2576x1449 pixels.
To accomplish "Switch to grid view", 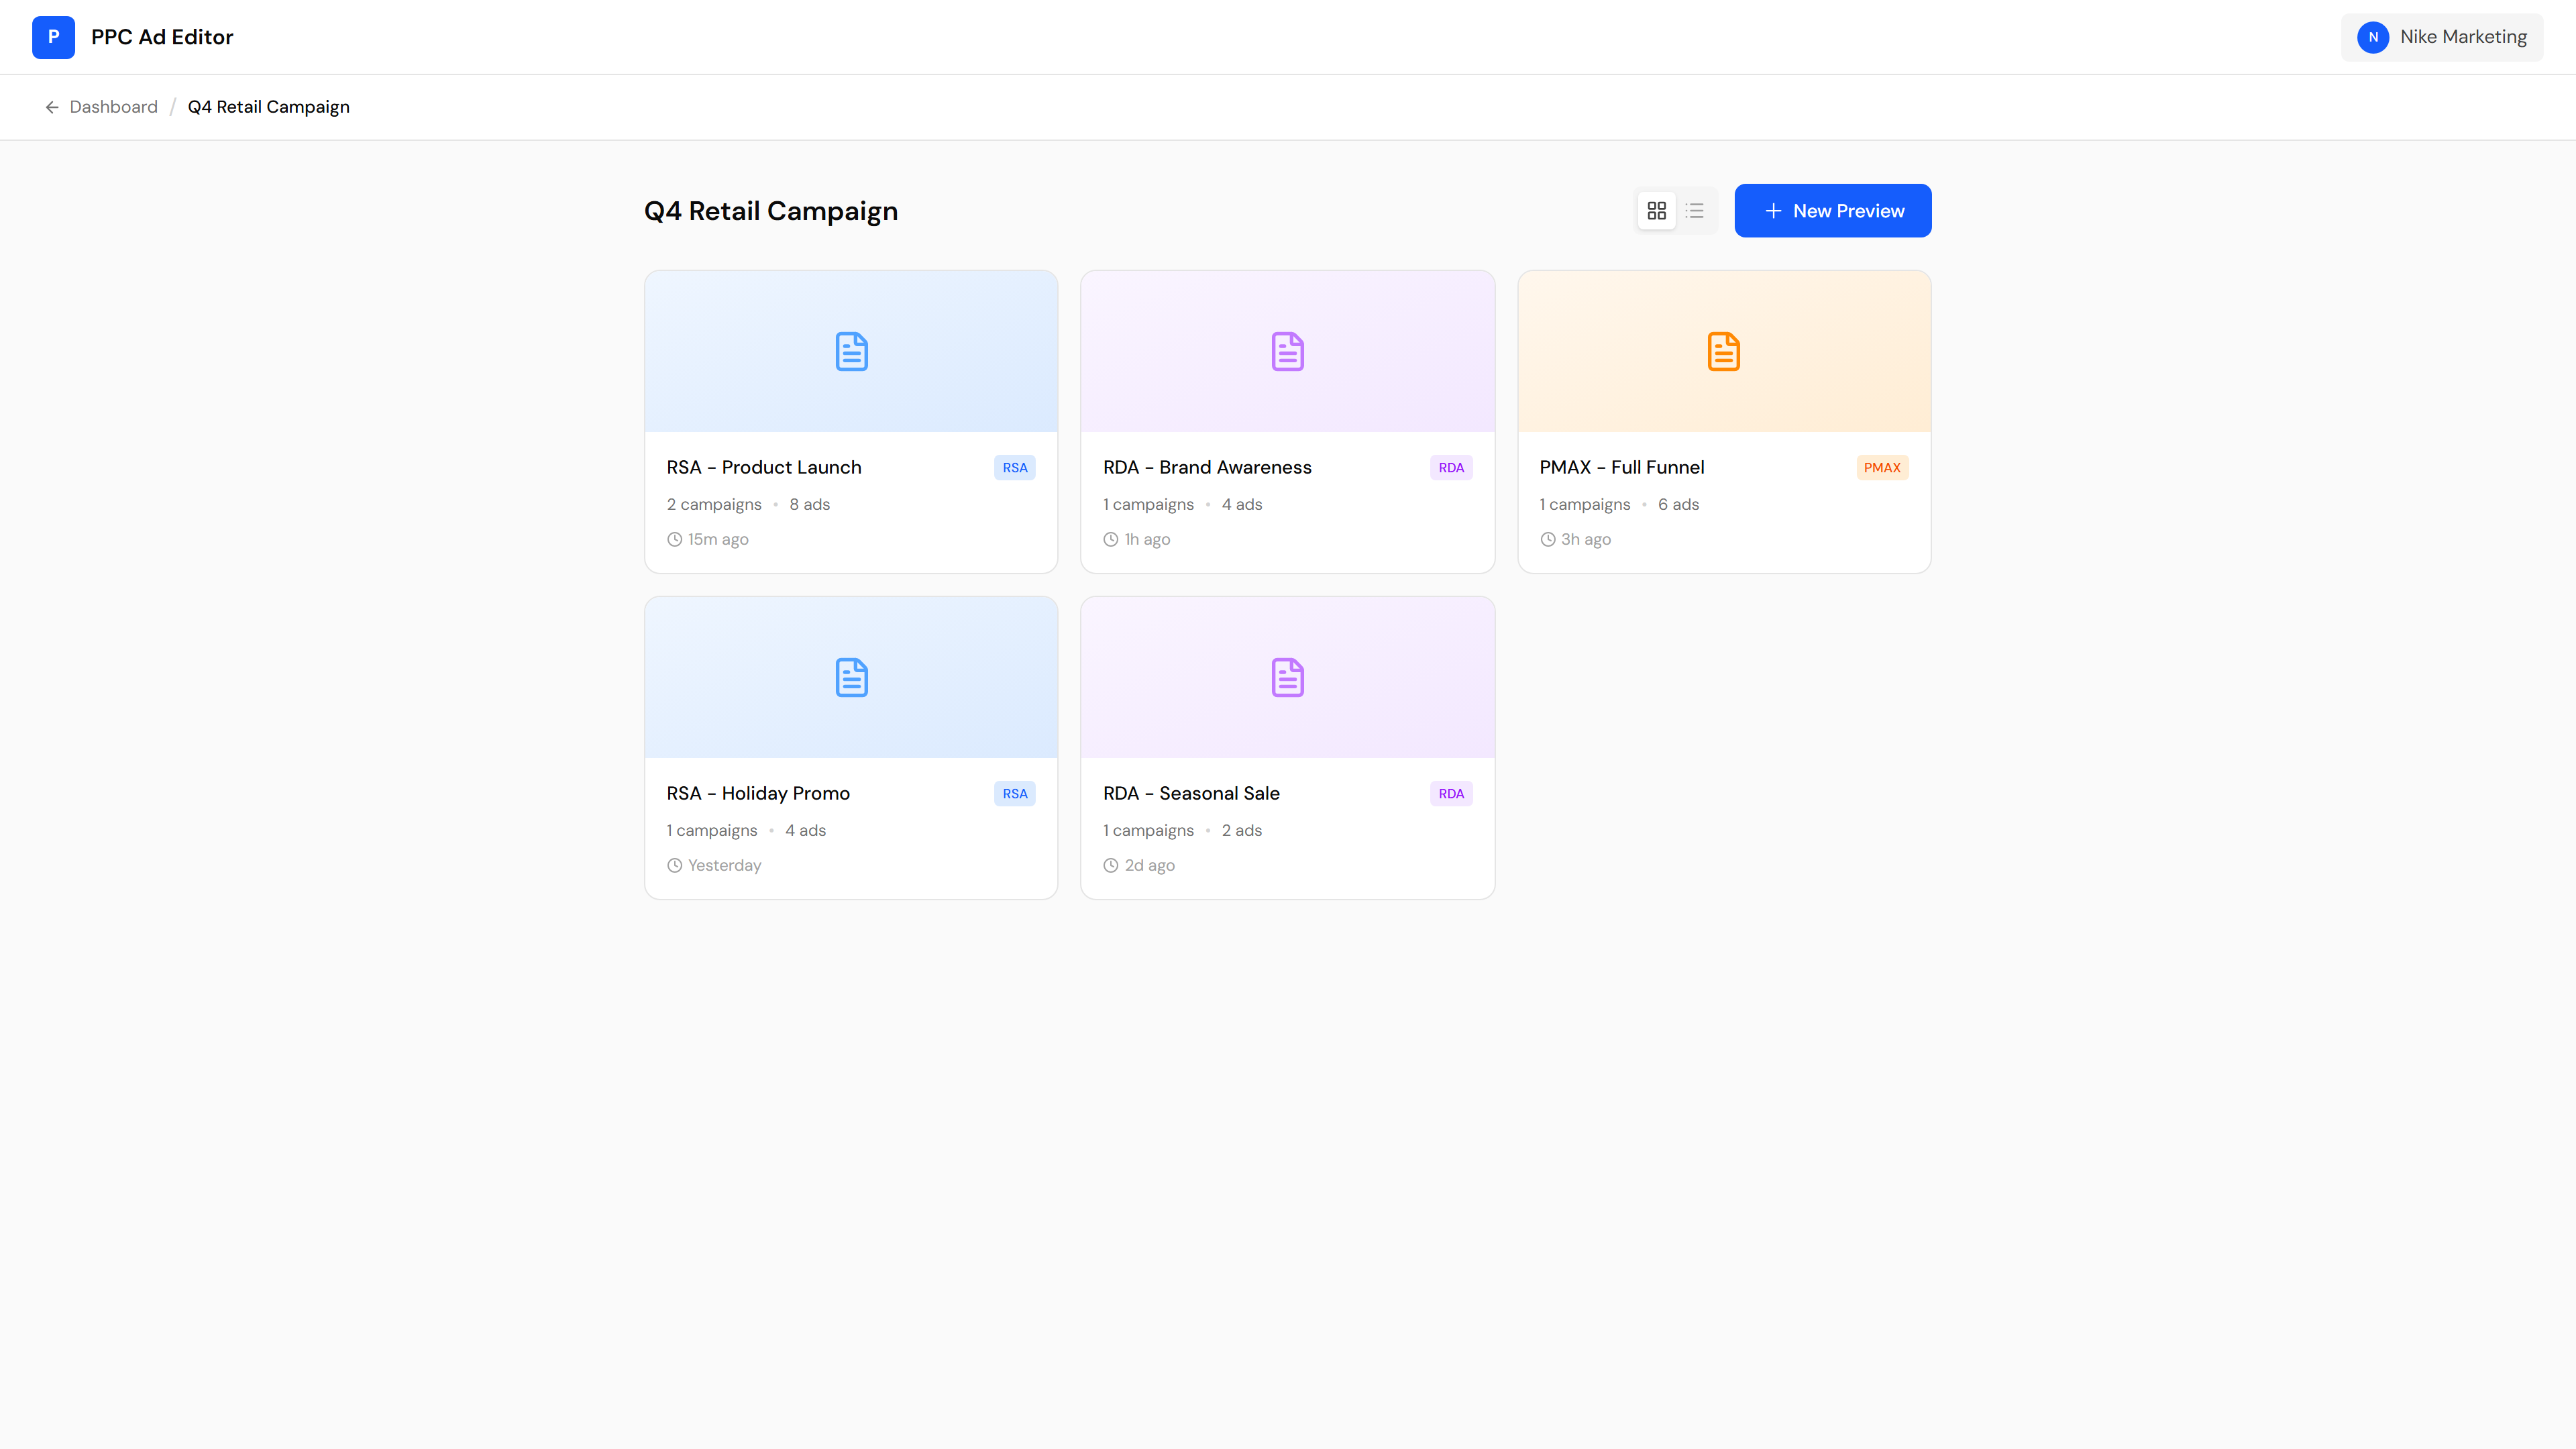I will tap(1657, 211).
